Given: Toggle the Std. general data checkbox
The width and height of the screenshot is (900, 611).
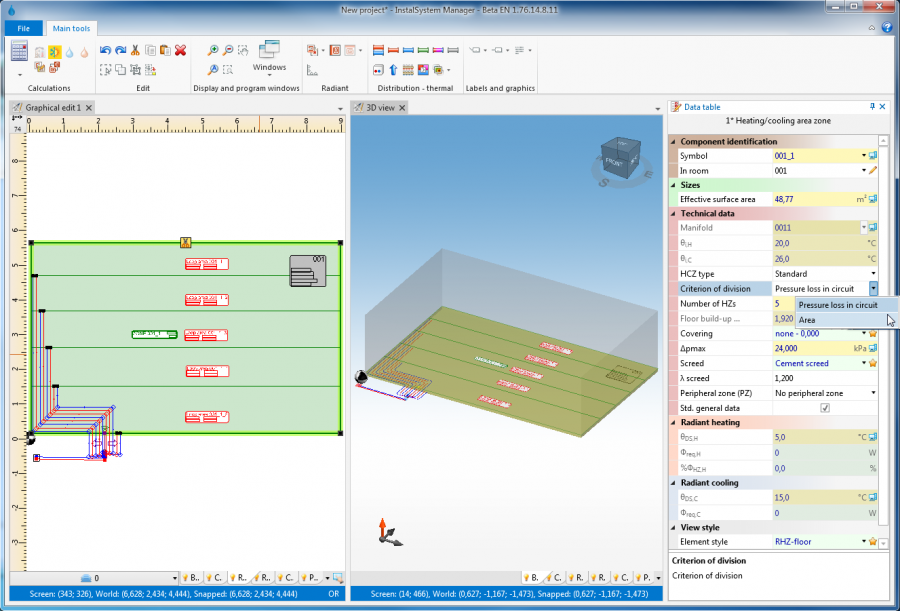Looking at the screenshot, I should (x=825, y=408).
